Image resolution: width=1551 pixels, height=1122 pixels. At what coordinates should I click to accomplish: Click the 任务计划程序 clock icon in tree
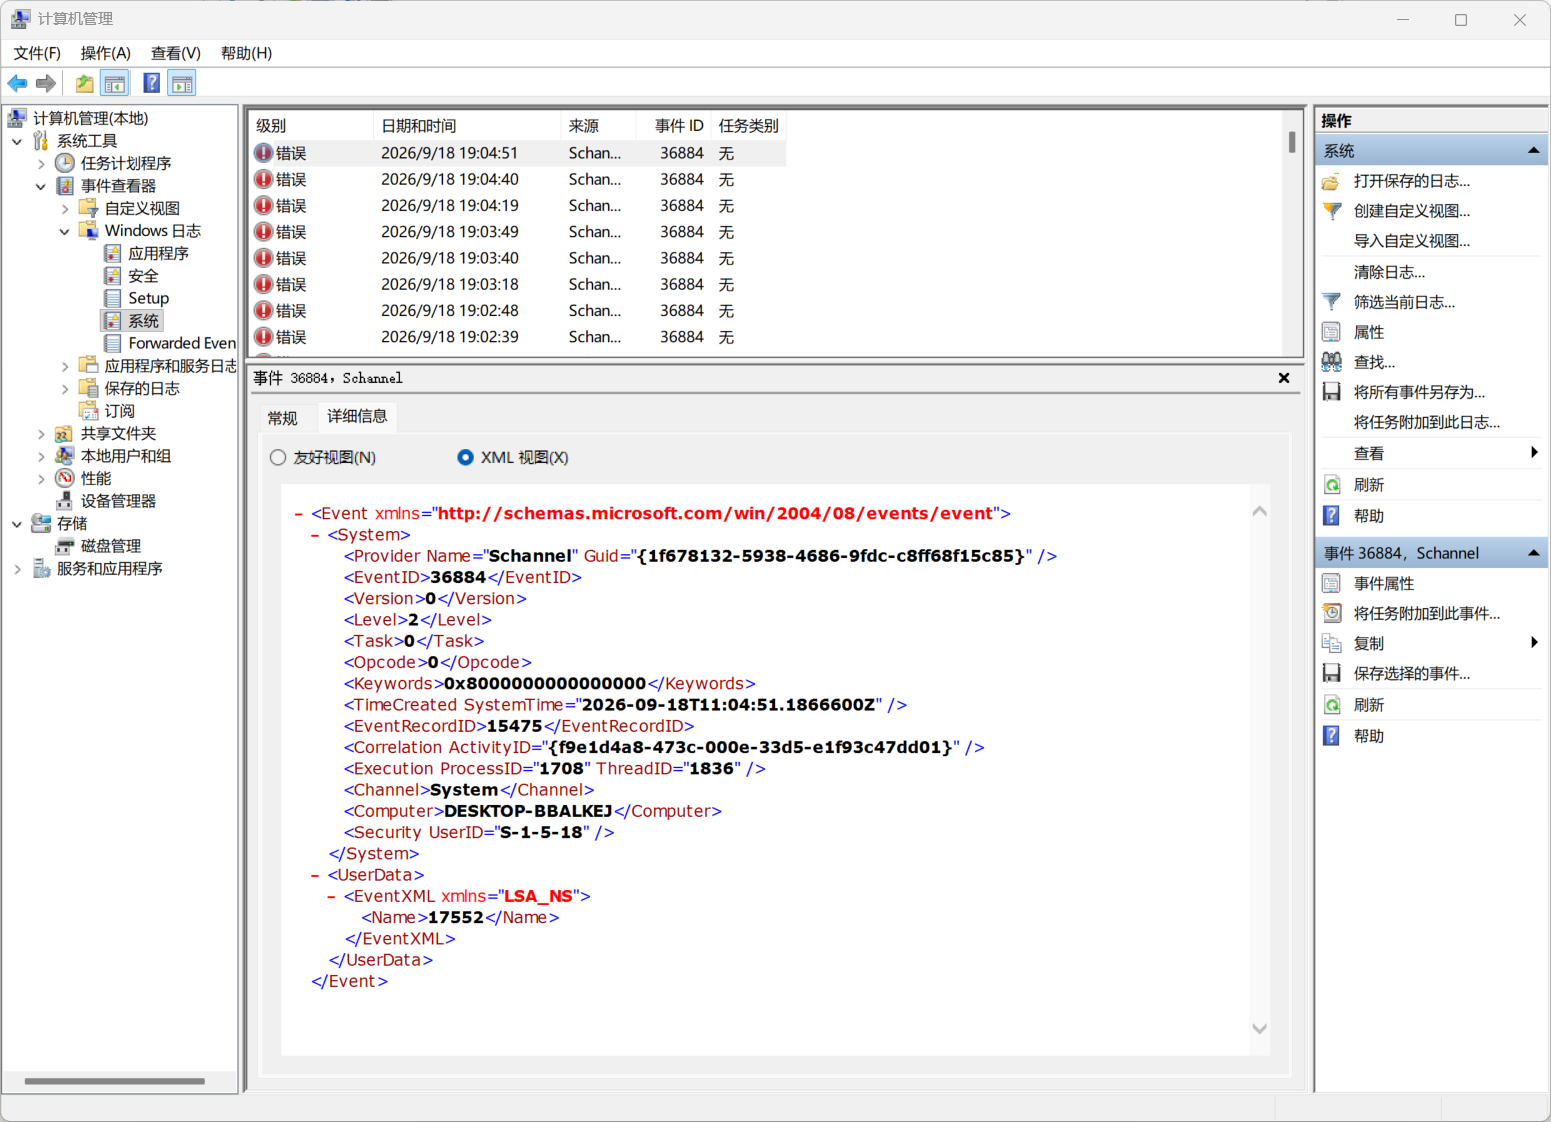tap(65, 163)
